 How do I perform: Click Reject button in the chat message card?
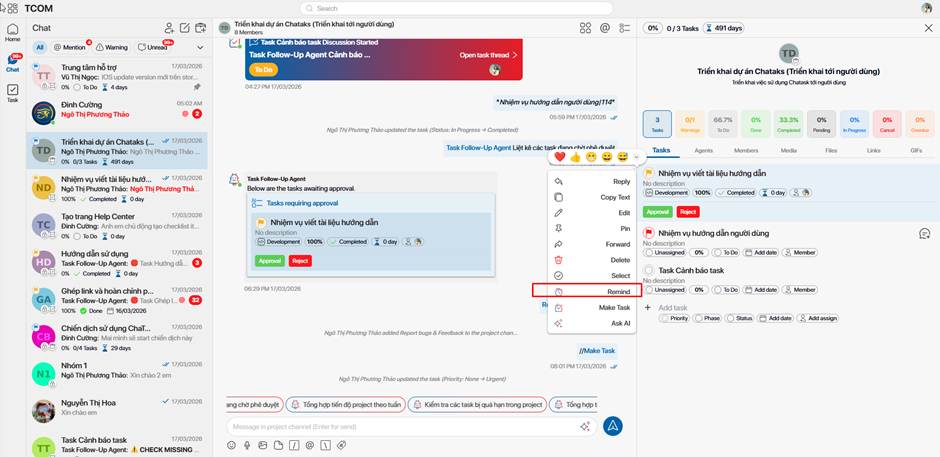[x=300, y=261]
